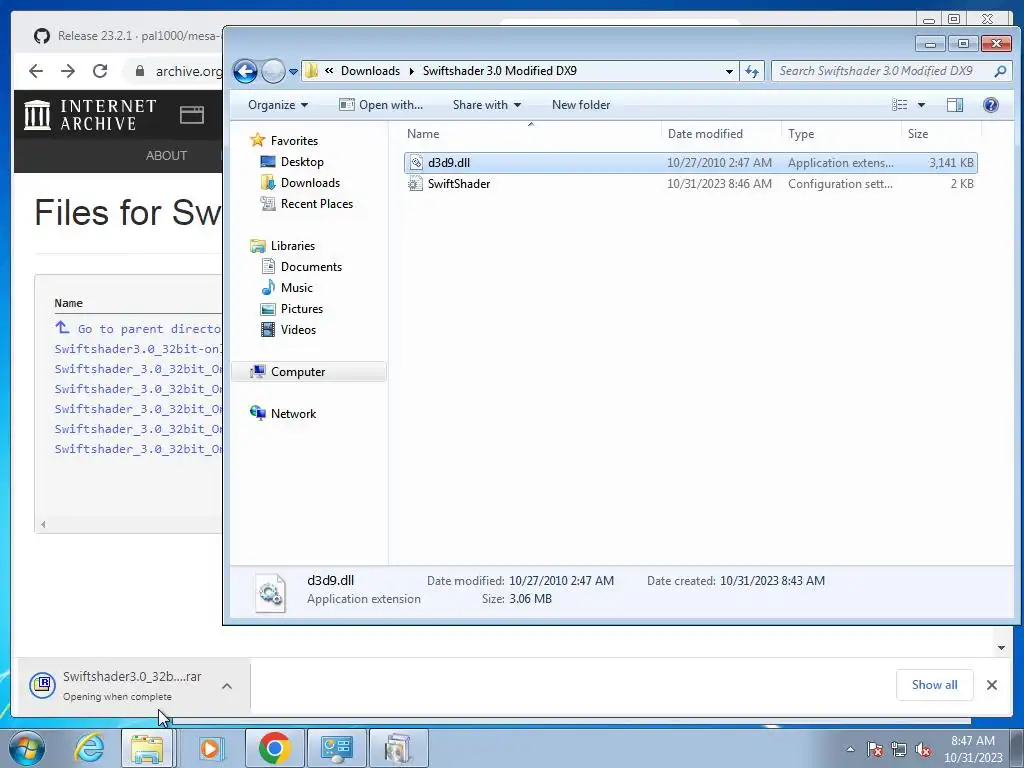The image size is (1024, 768).
Task: Toggle the preview pane icon
Action: pos(955,105)
